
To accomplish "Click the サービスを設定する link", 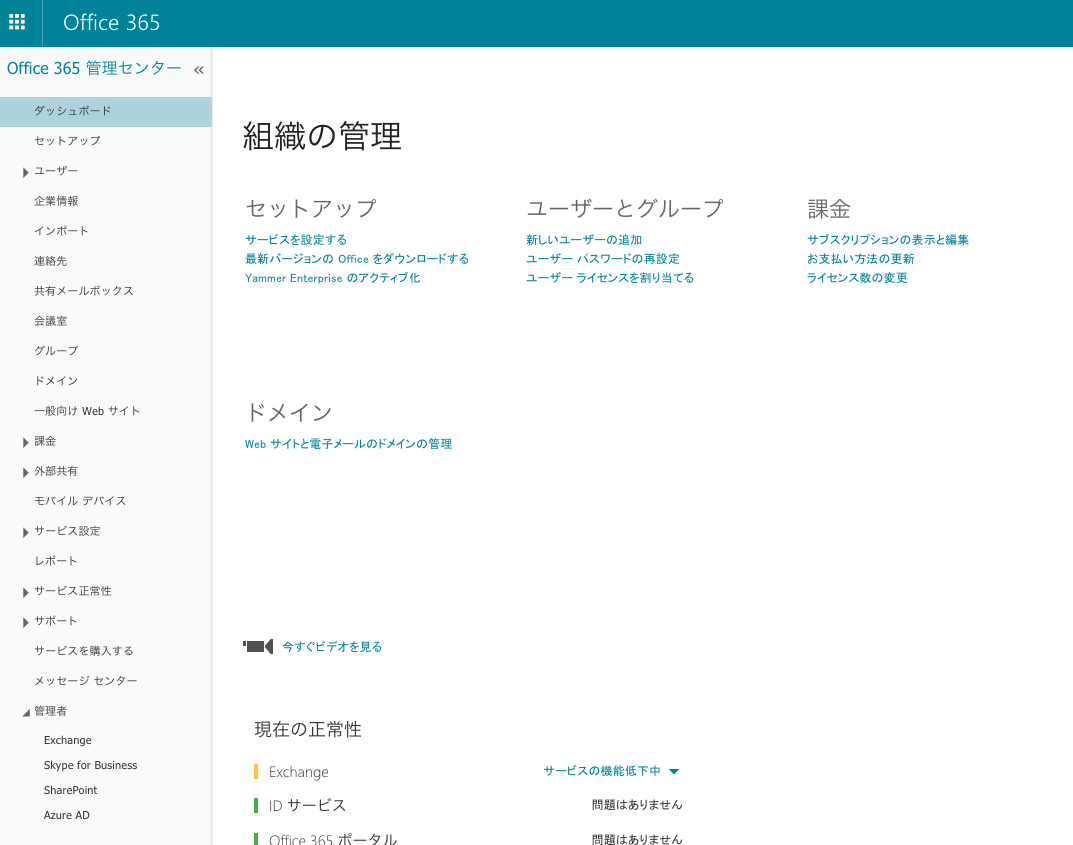I will pos(296,239).
